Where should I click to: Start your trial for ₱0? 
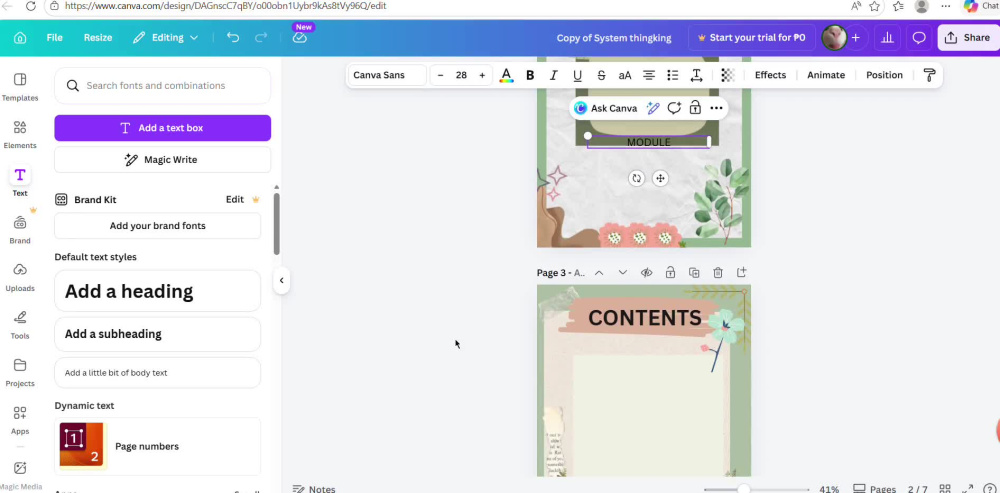click(751, 38)
